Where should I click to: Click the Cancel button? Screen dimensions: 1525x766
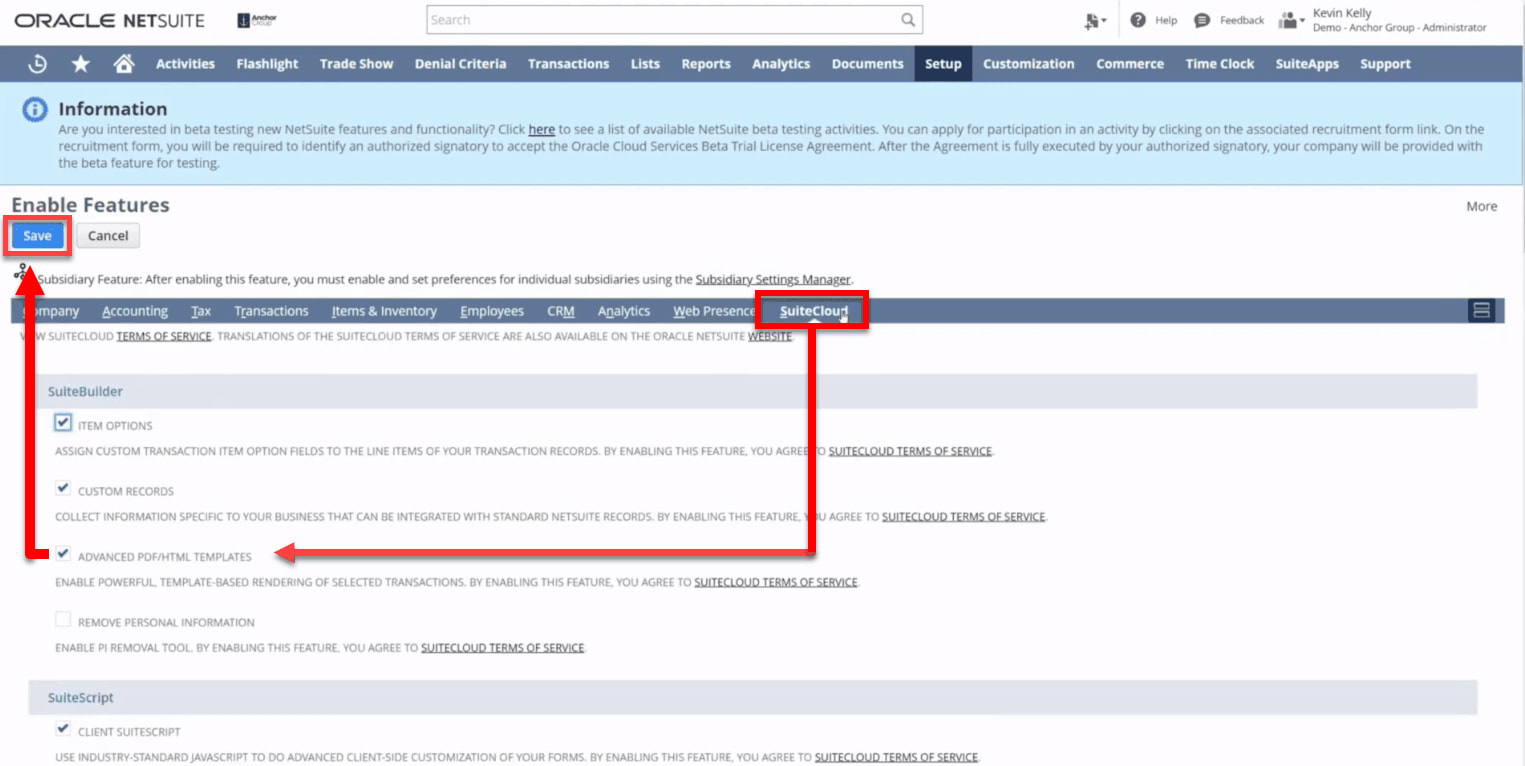[108, 236]
